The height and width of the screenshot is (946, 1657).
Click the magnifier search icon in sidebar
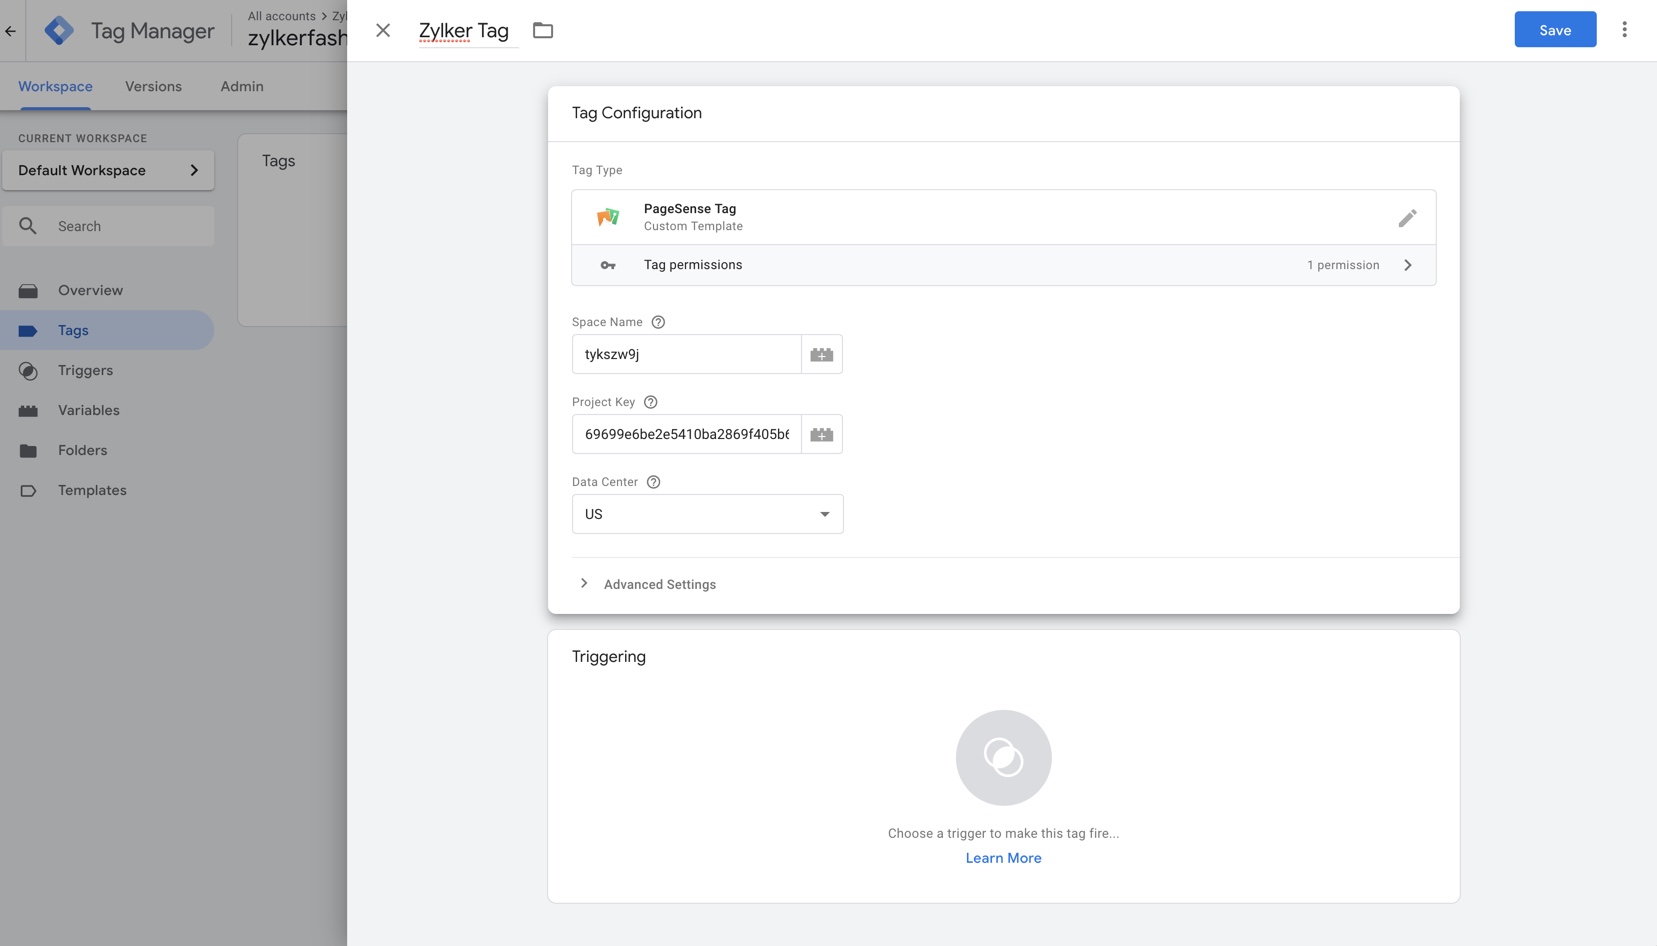pyautogui.click(x=28, y=226)
